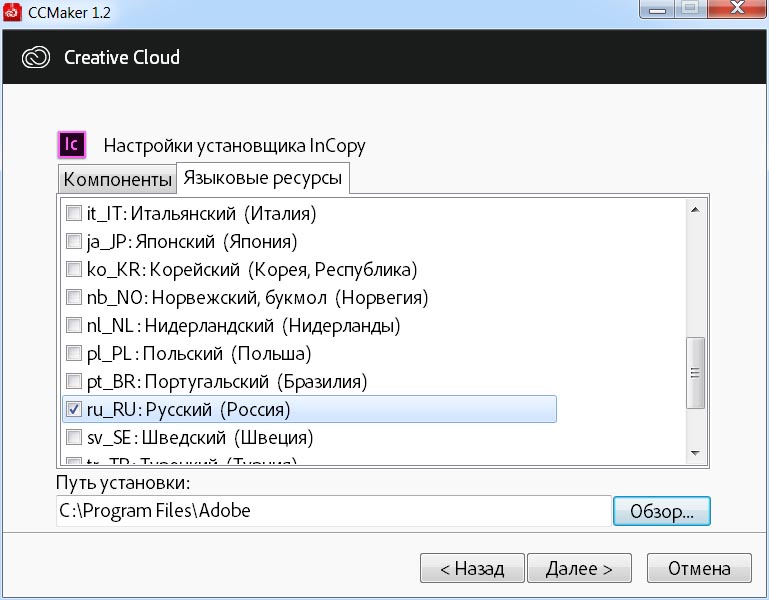
Task: Check the it_IT Italian language checkbox
Action: click(x=74, y=213)
